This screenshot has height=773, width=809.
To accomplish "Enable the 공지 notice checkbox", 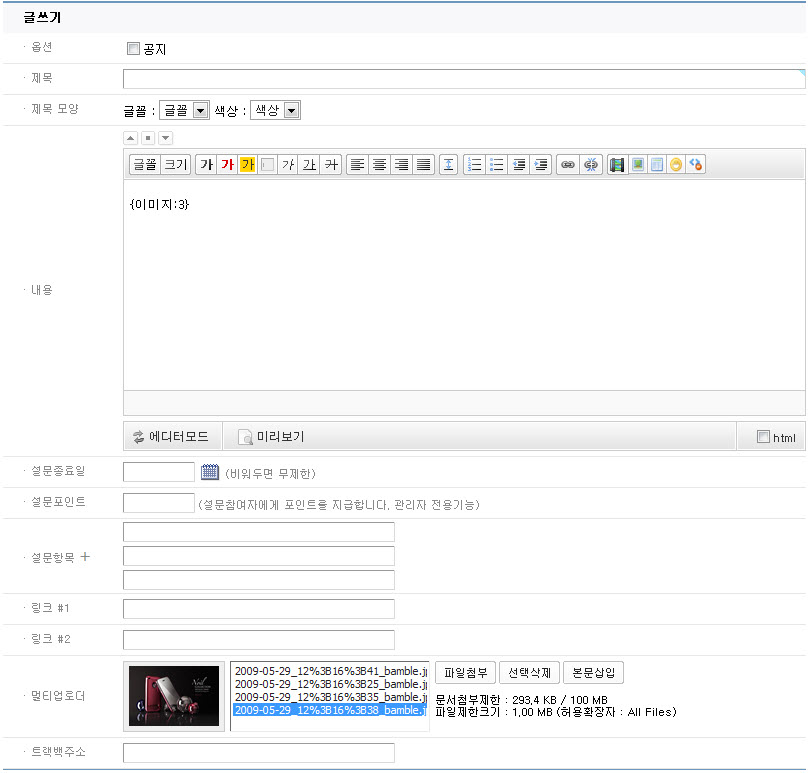I will [x=133, y=49].
